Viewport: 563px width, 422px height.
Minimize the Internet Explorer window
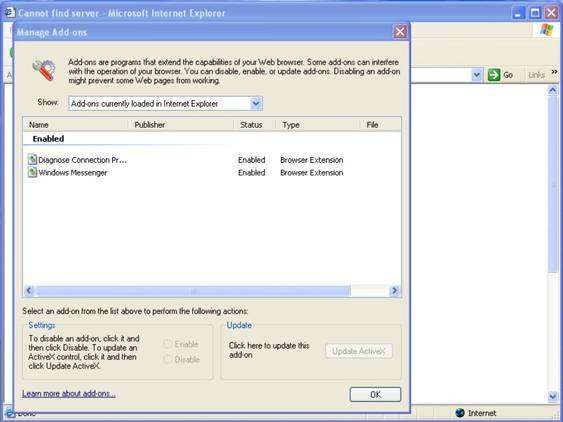pos(518,13)
